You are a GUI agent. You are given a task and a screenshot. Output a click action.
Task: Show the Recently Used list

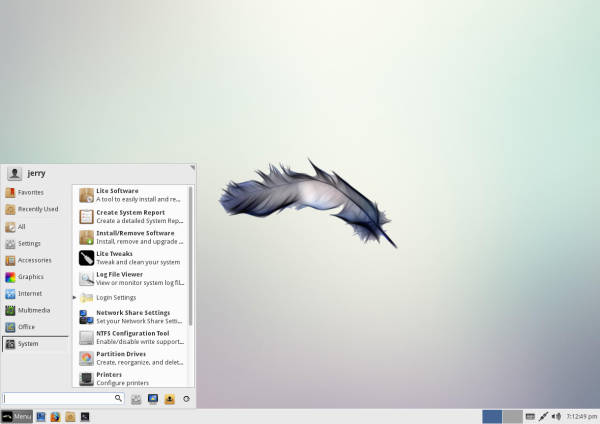pyautogui.click(x=37, y=209)
